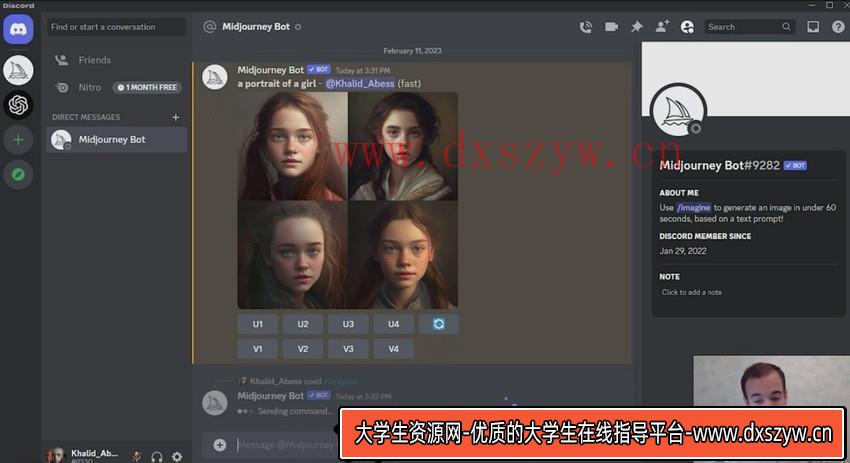Click the Search field in header
Screen dimensions: 850x463
750,27
